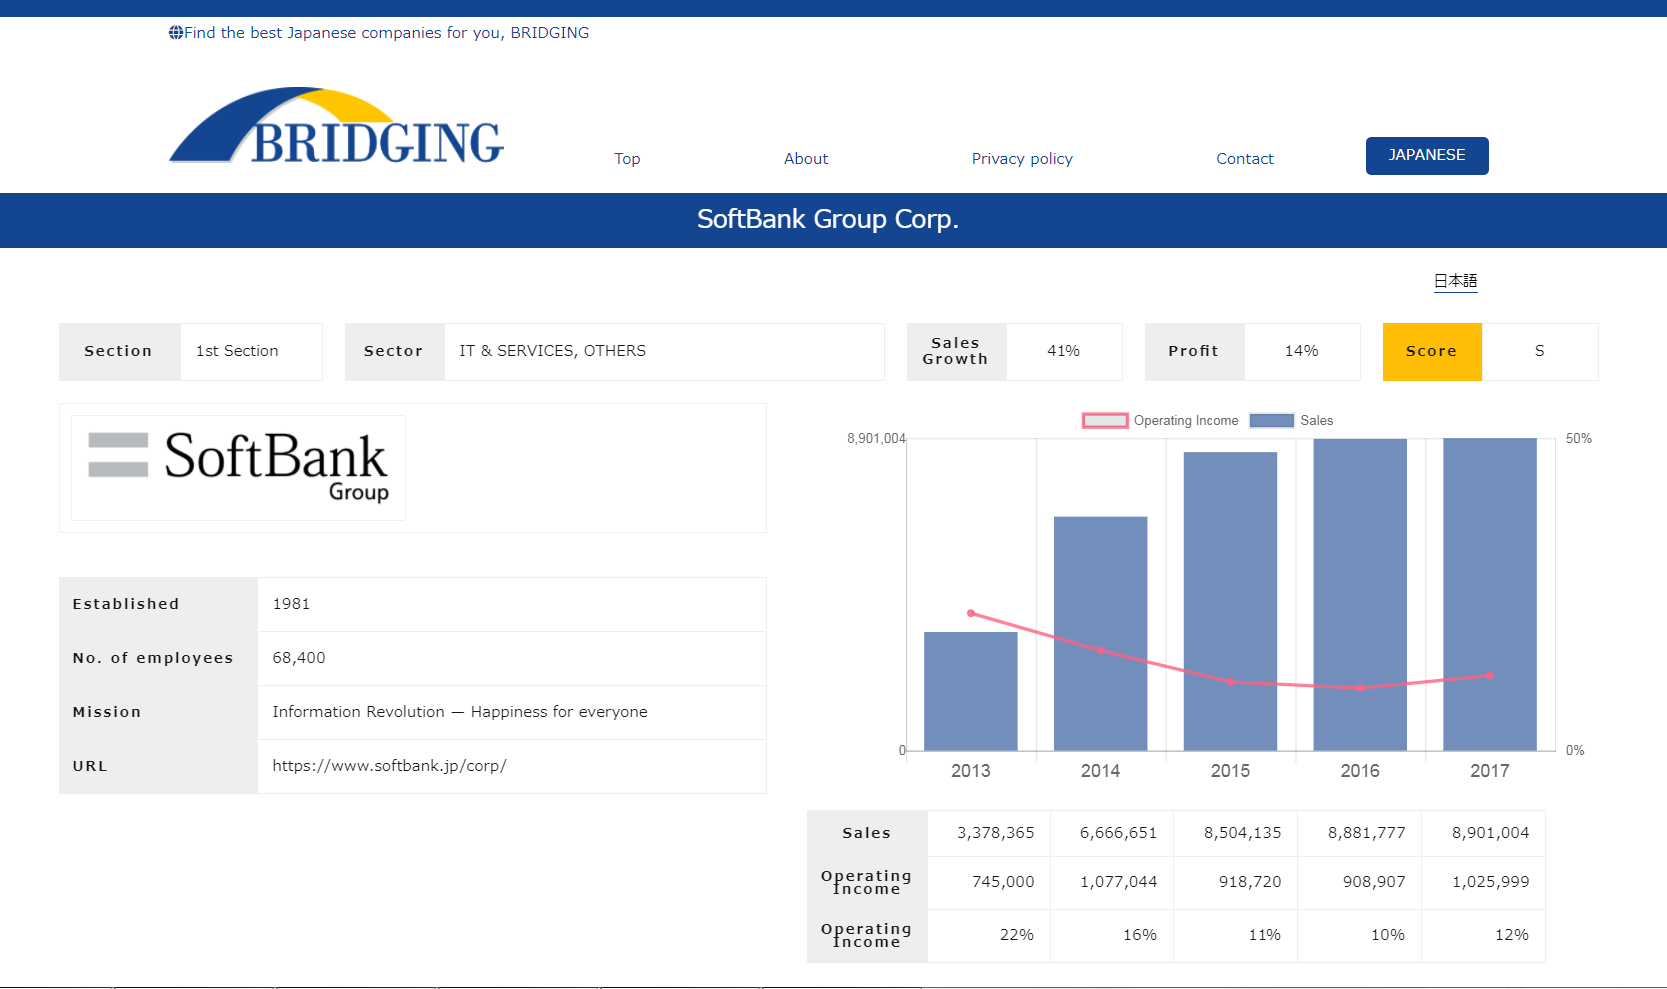Click the 日本語 language link
This screenshot has width=1667, height=989.
point(1456,281)
